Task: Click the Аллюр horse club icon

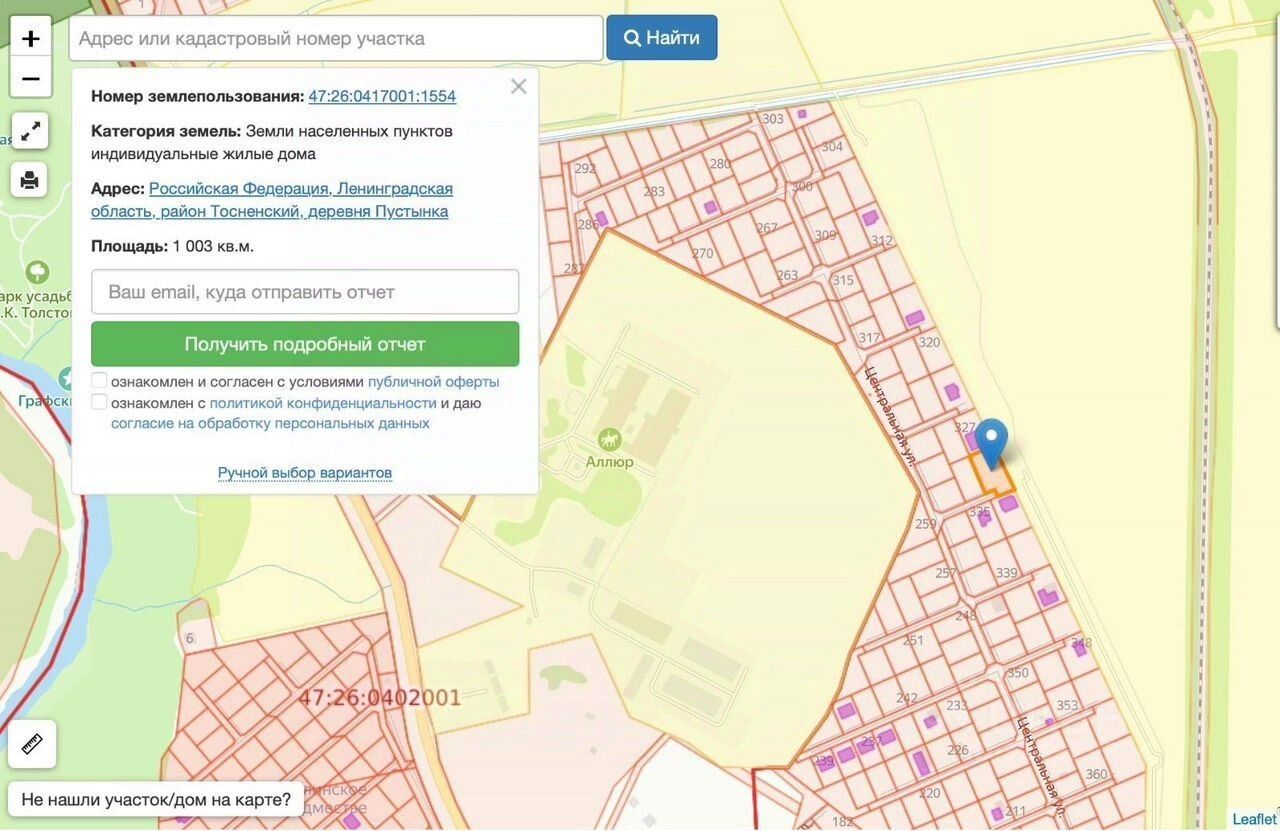Action: 609,439
